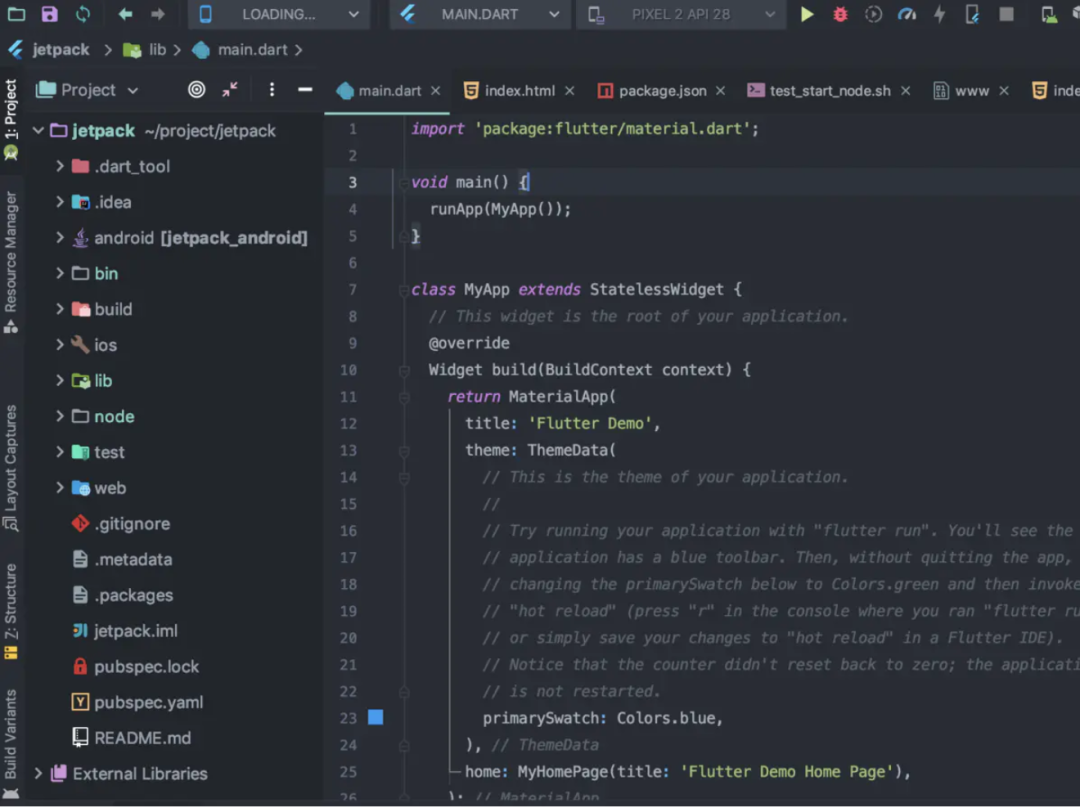Click the lib breadcrumb in navigation bar

(x=157, y=50)
